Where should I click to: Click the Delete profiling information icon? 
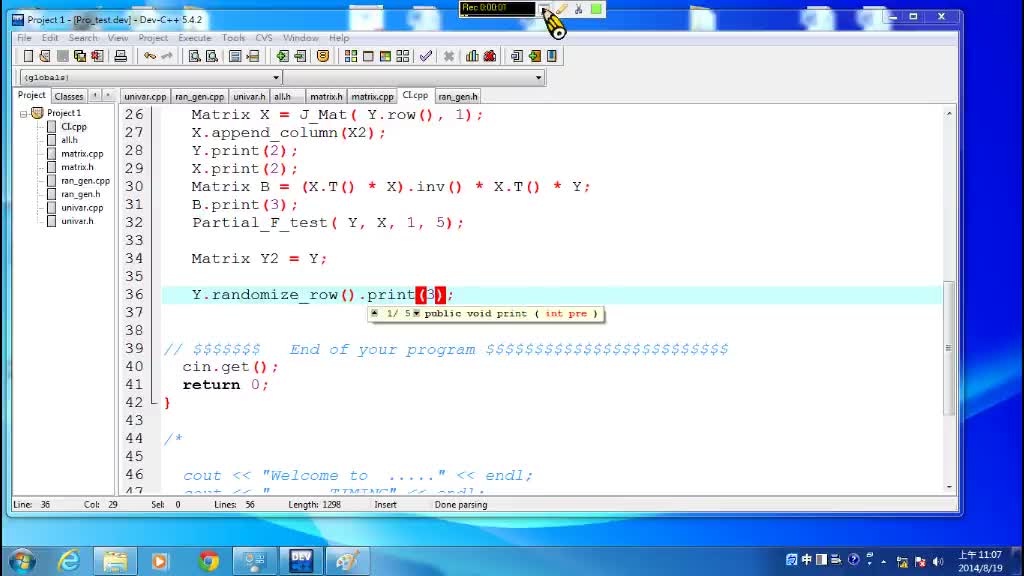point(490,56)
